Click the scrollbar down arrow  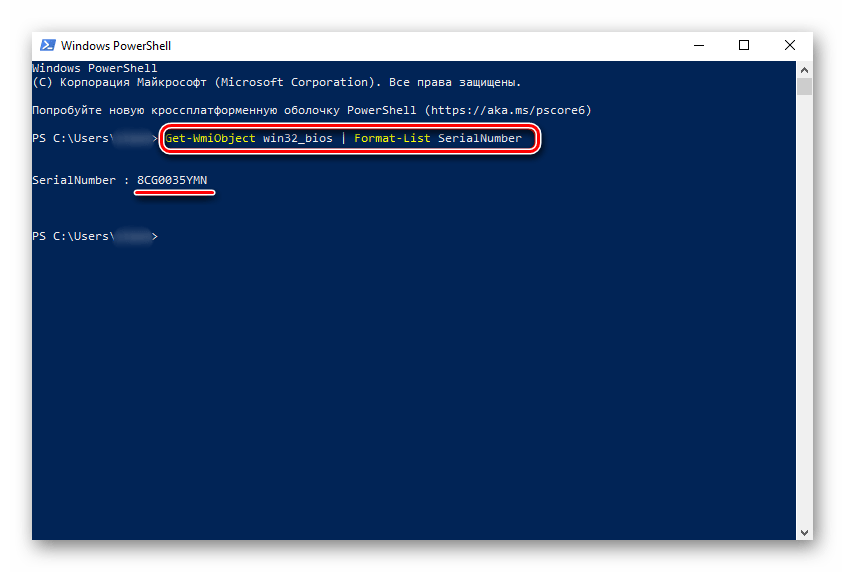click(804, 531)
